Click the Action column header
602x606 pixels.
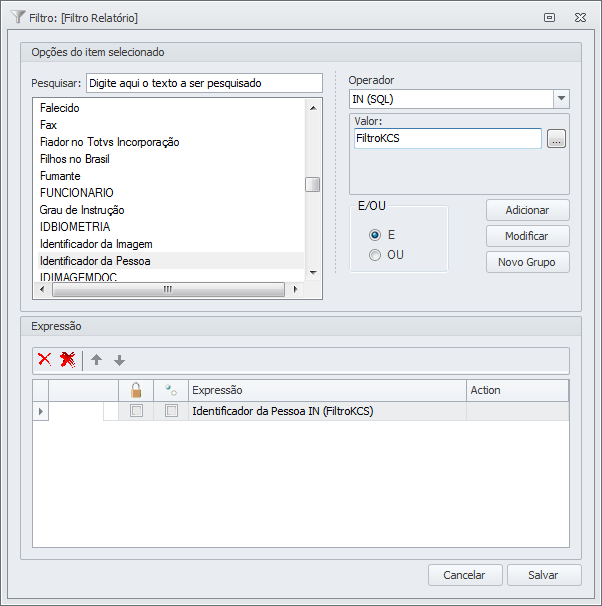click(x=517, y=390)
